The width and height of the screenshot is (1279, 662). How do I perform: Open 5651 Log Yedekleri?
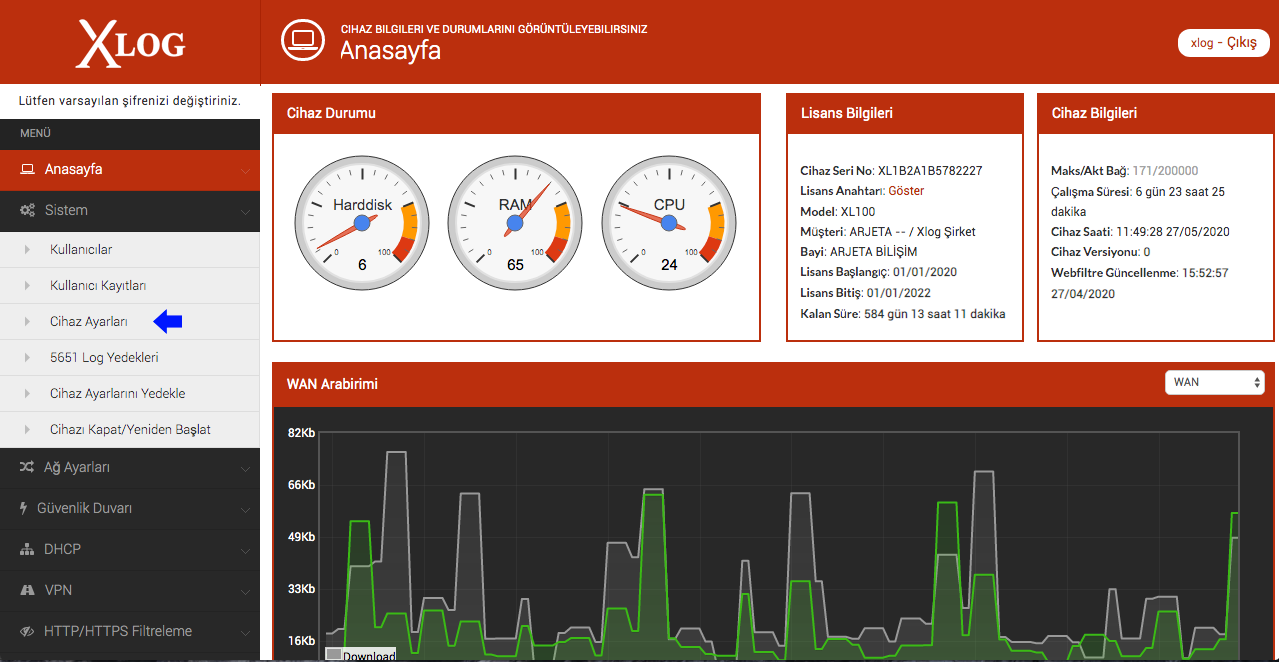click(x=130, y=358)
